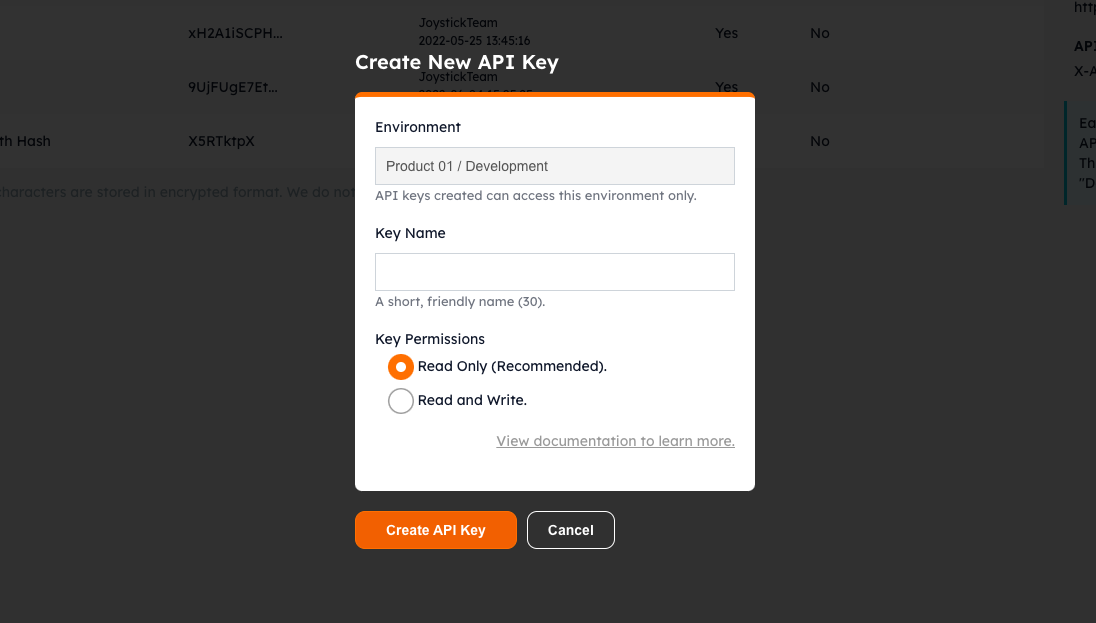Click 'Yes' in the xH2A1iSCPH row
This screenshot has height=623, width=1096.
726,33
